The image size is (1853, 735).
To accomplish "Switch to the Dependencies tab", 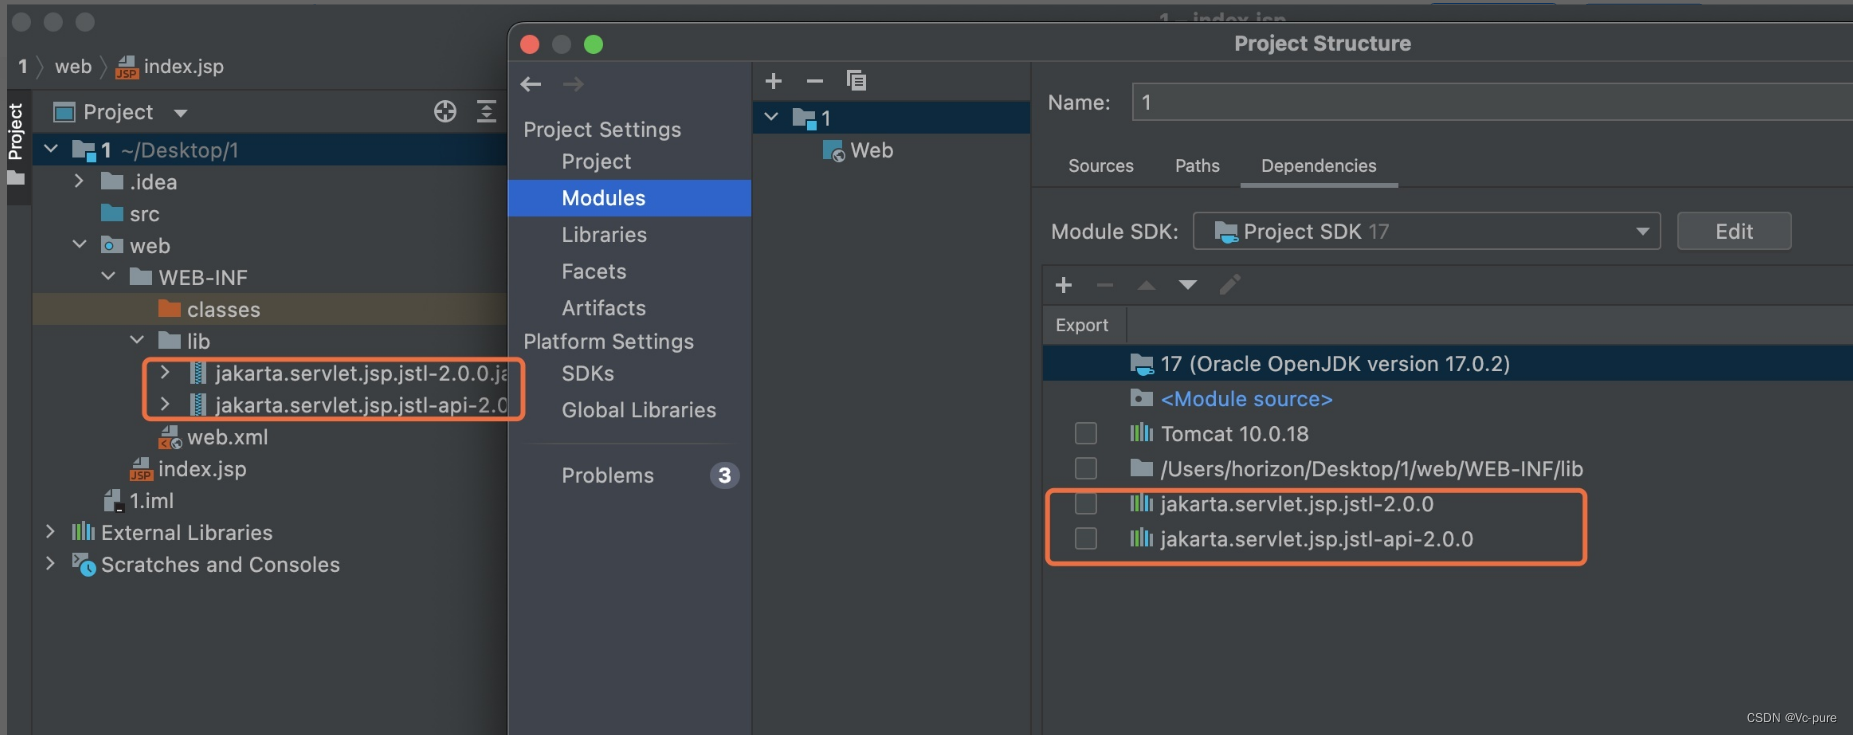I will click(x=1319, y=166).
